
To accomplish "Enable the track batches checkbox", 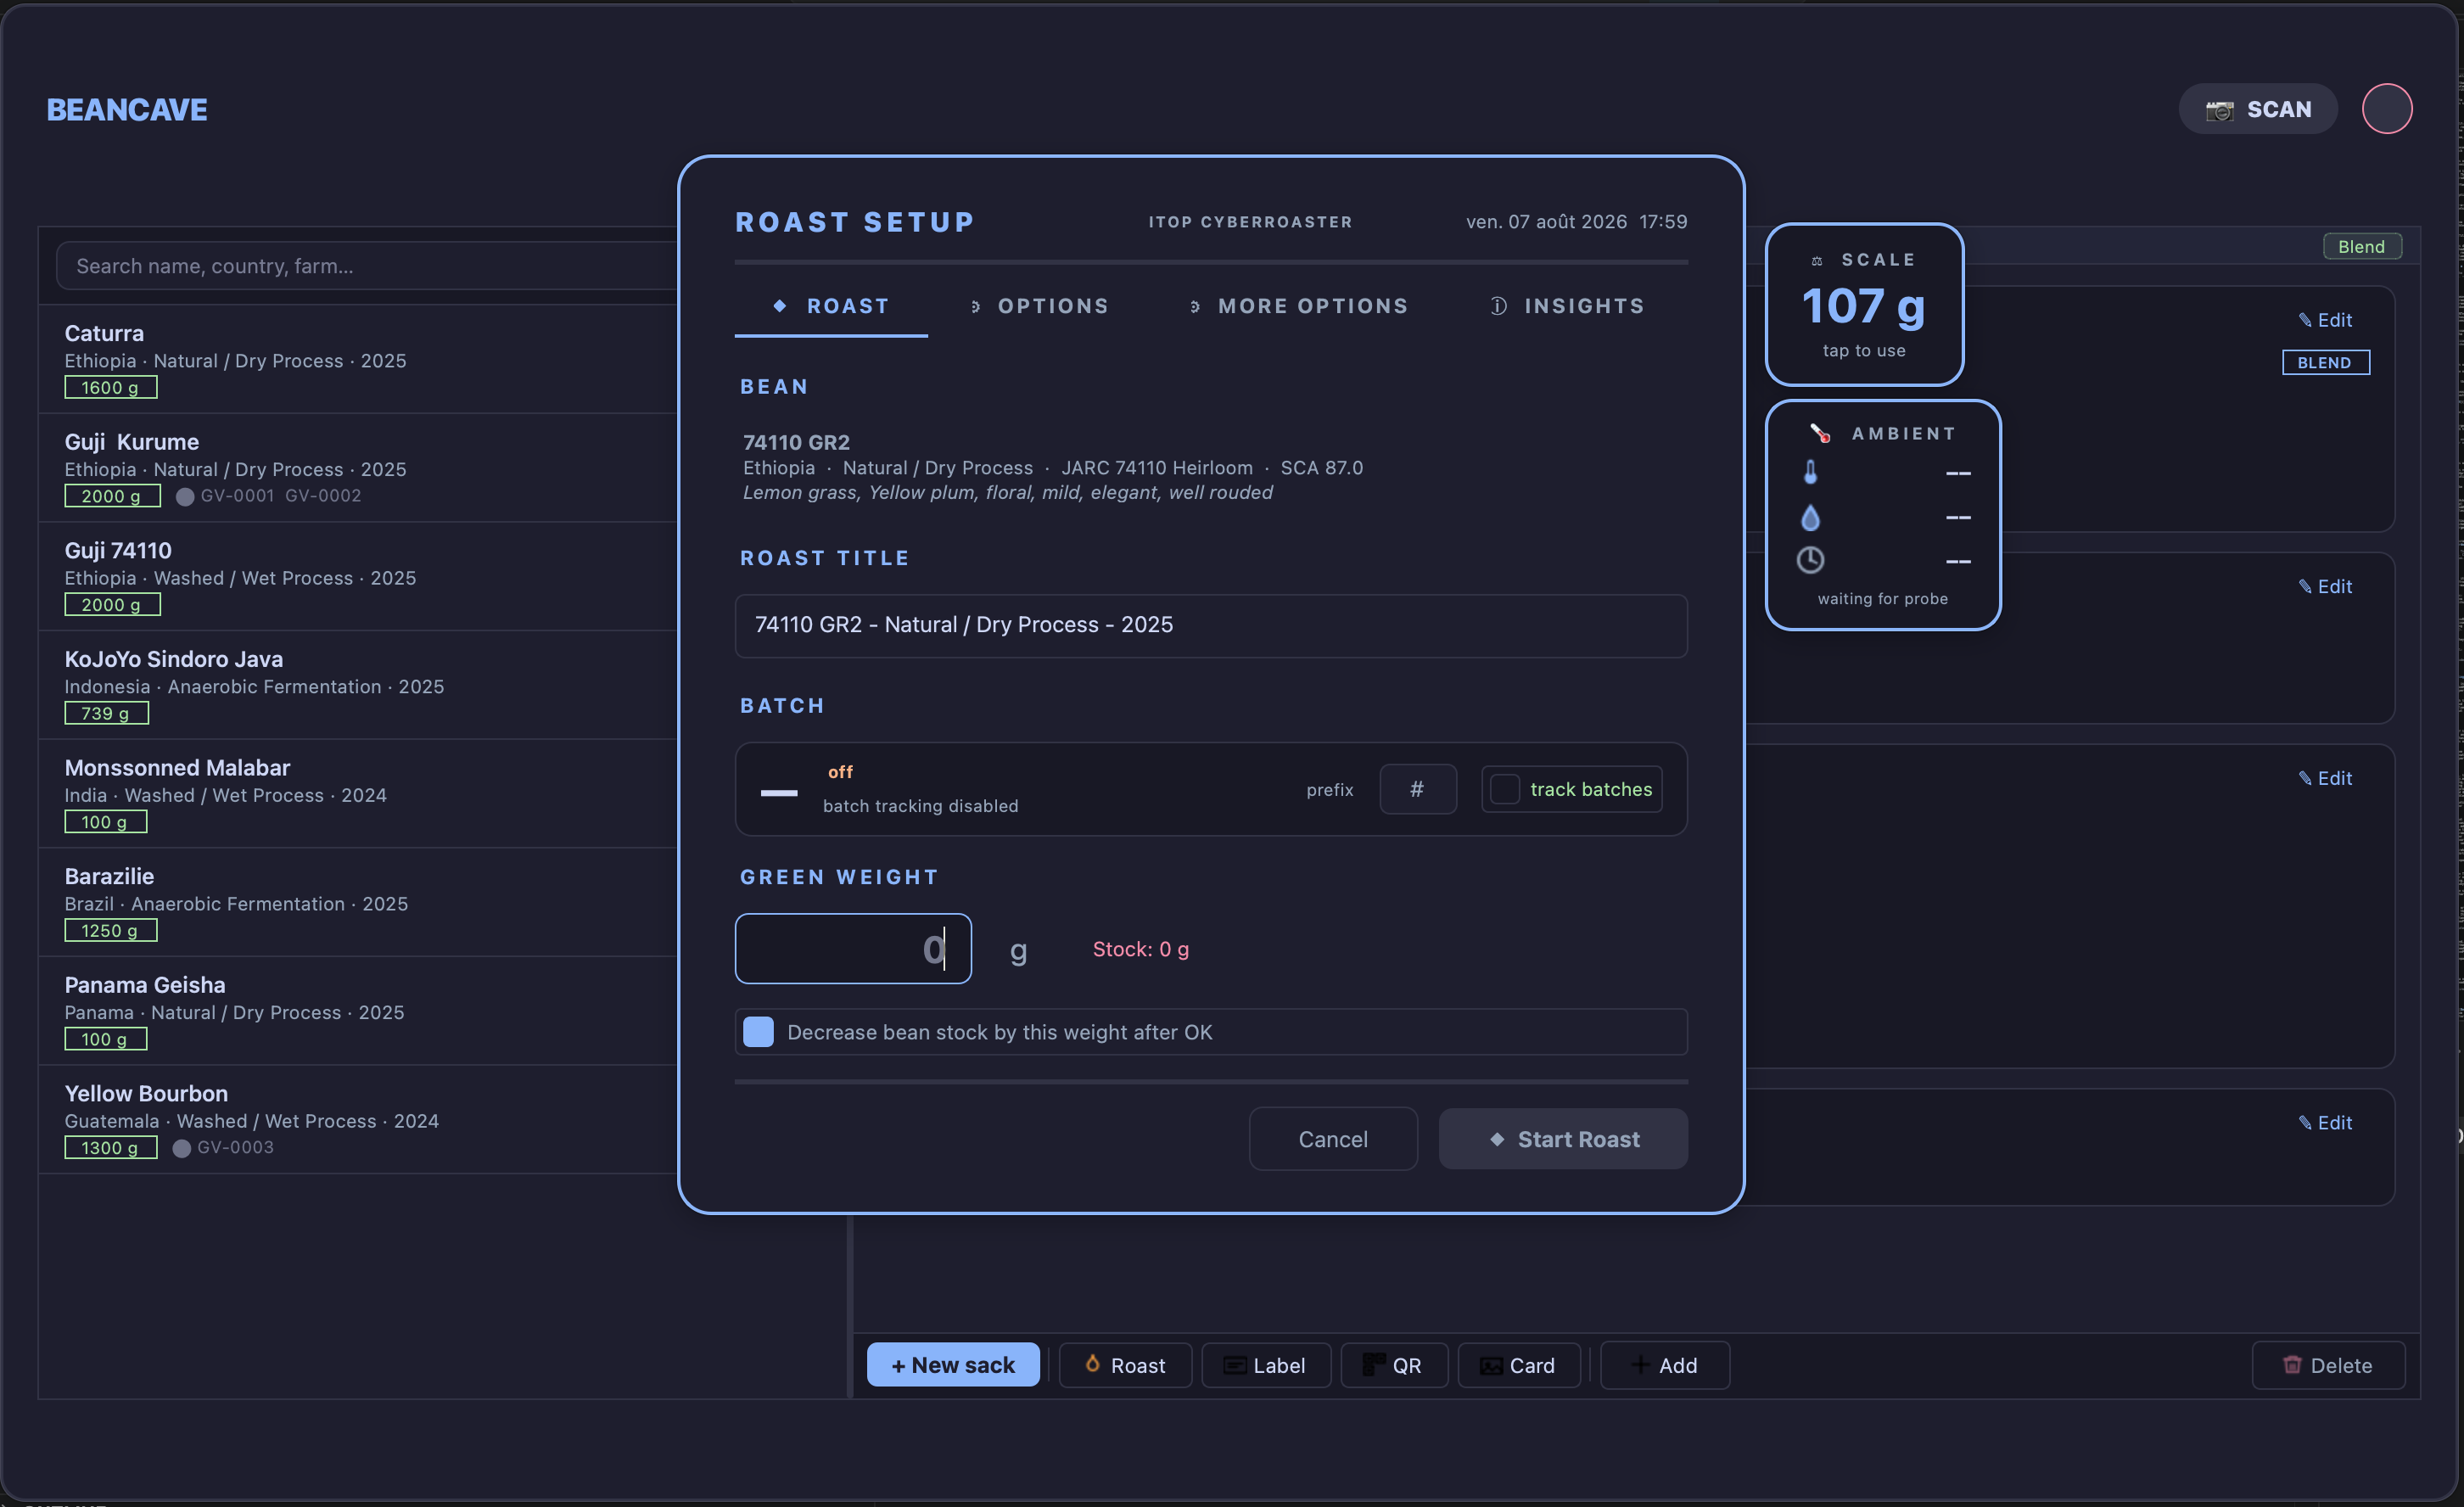I will click(x=1504, y=789).
